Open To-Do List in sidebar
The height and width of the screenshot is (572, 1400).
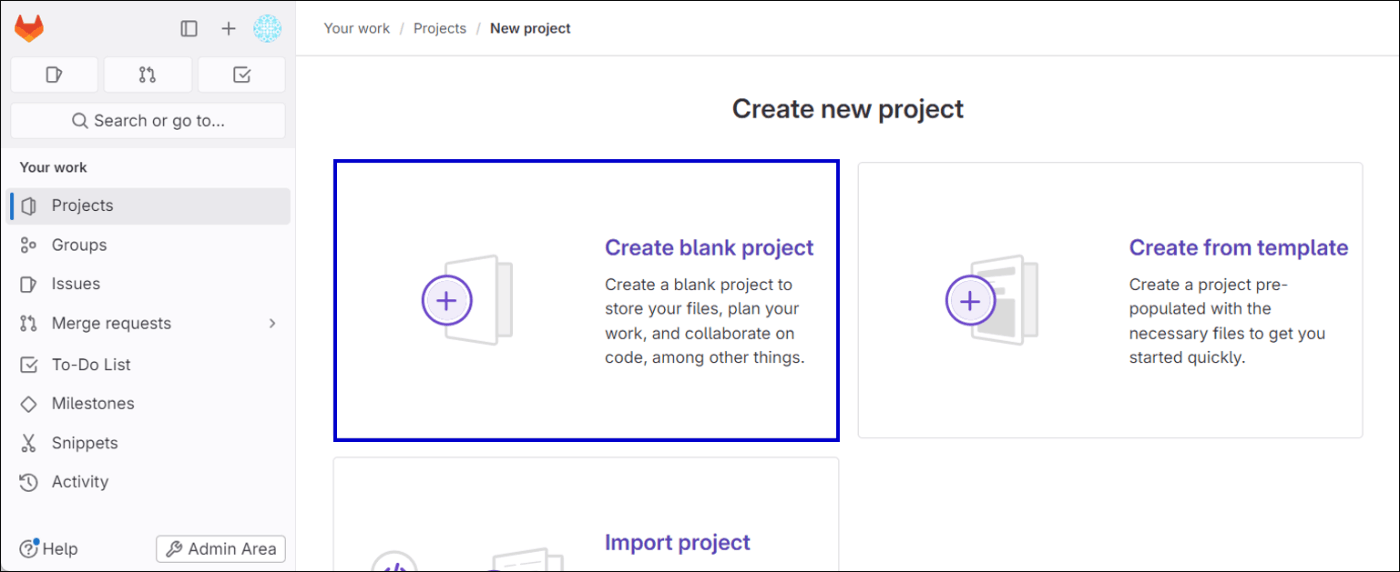point(148,365)
